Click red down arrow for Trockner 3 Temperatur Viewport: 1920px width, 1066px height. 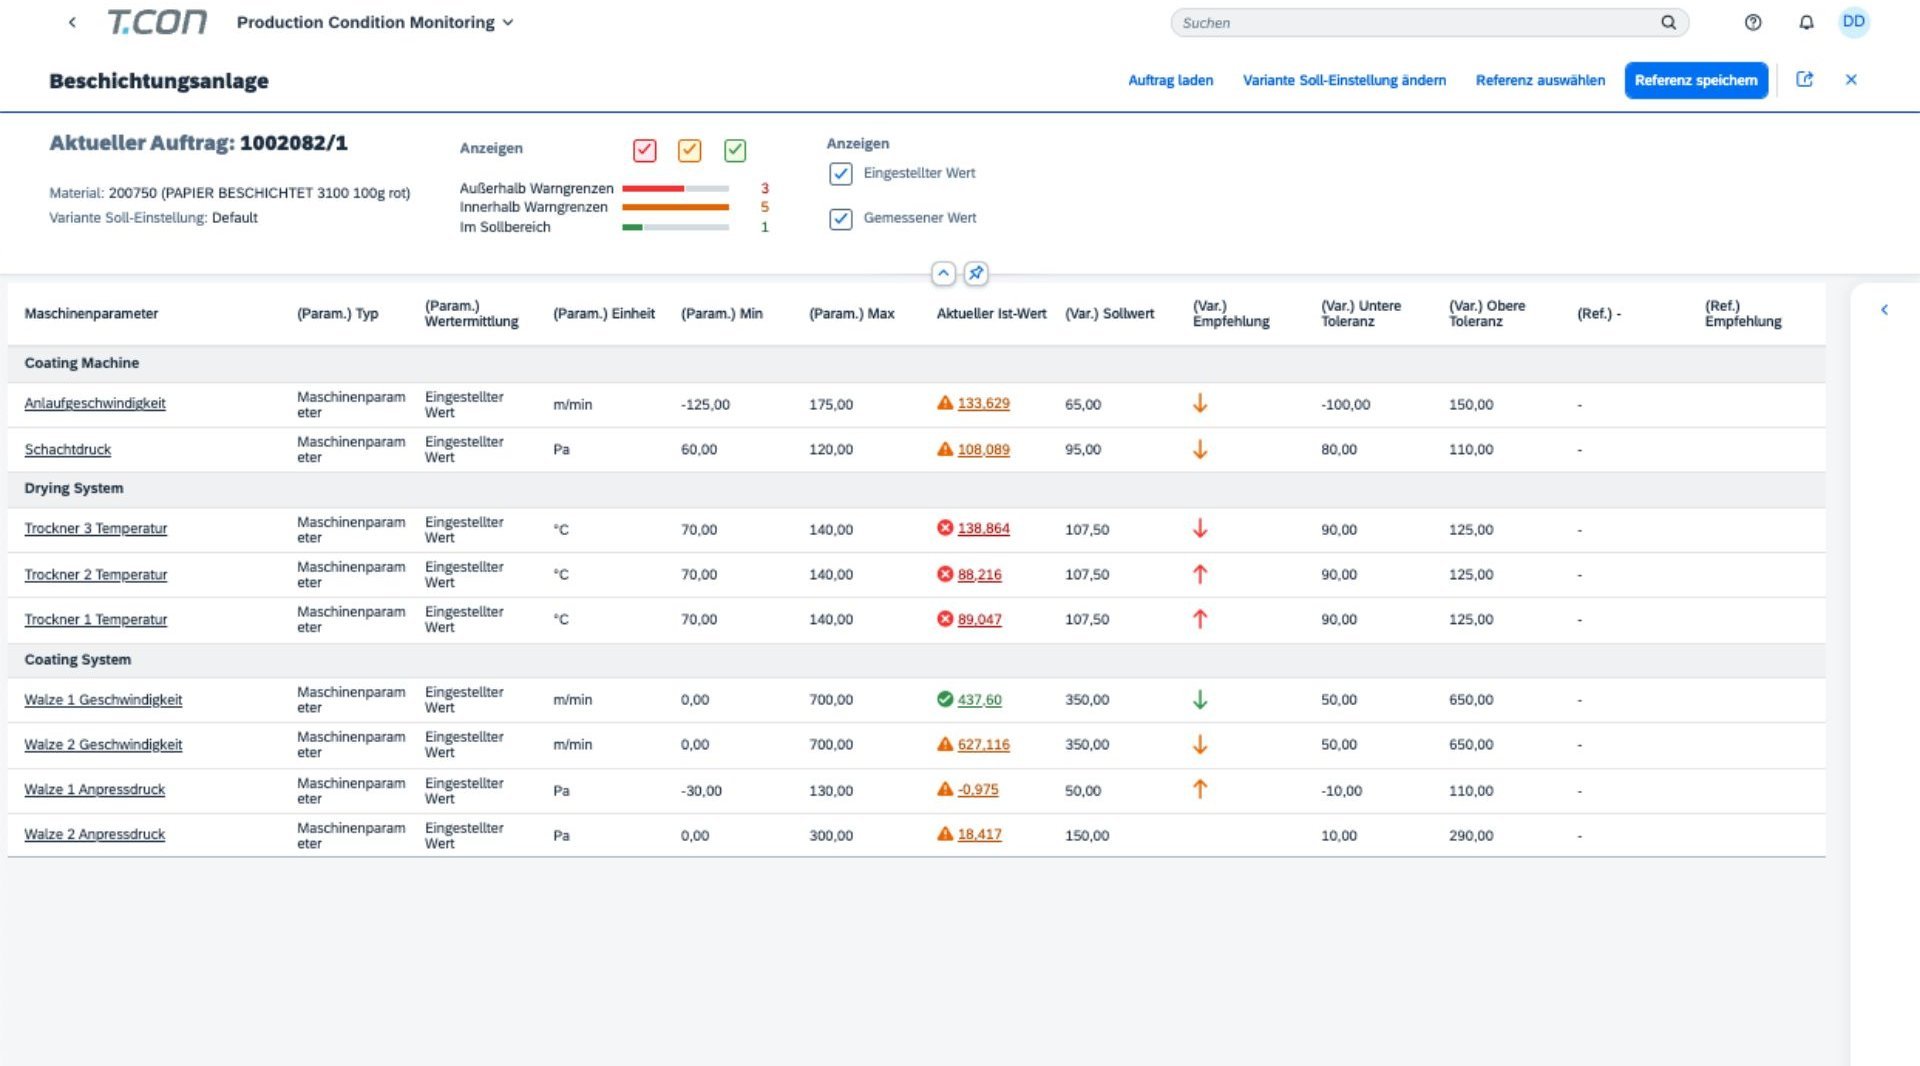point(1200,529)
